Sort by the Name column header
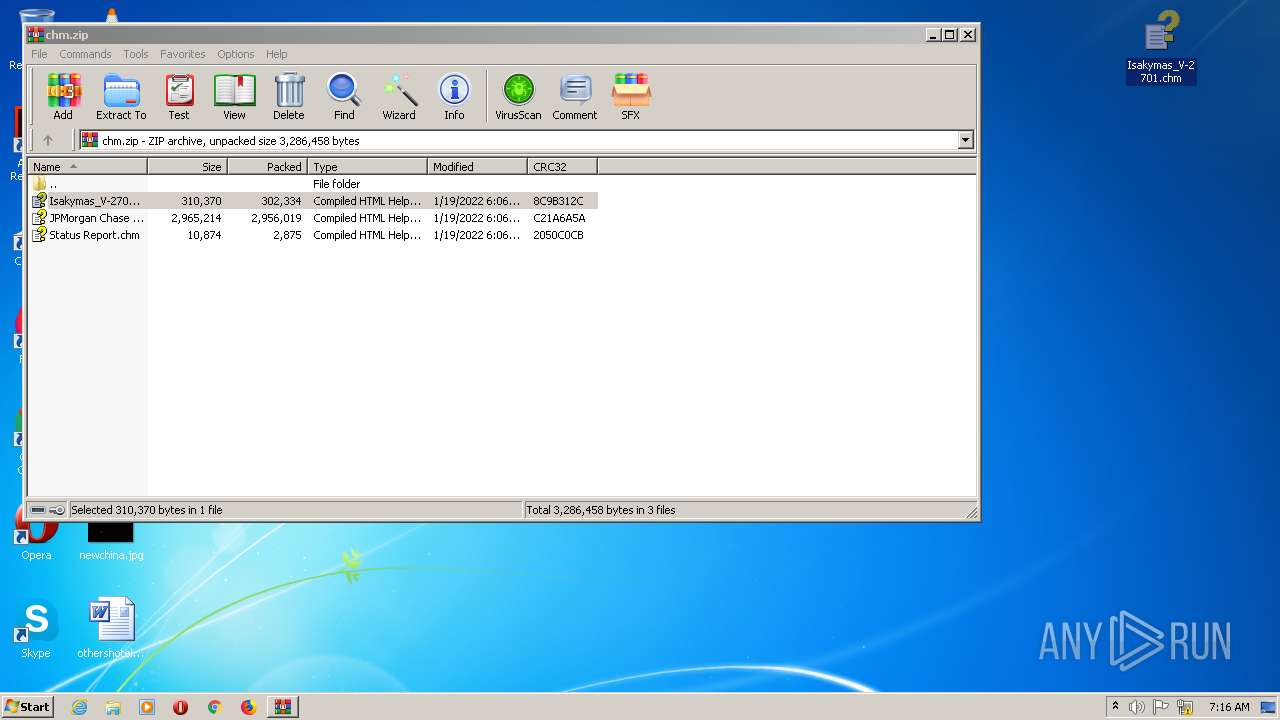Image resolution: width=1280 pixels, height=720 pixels. click(x=87, y=166)
